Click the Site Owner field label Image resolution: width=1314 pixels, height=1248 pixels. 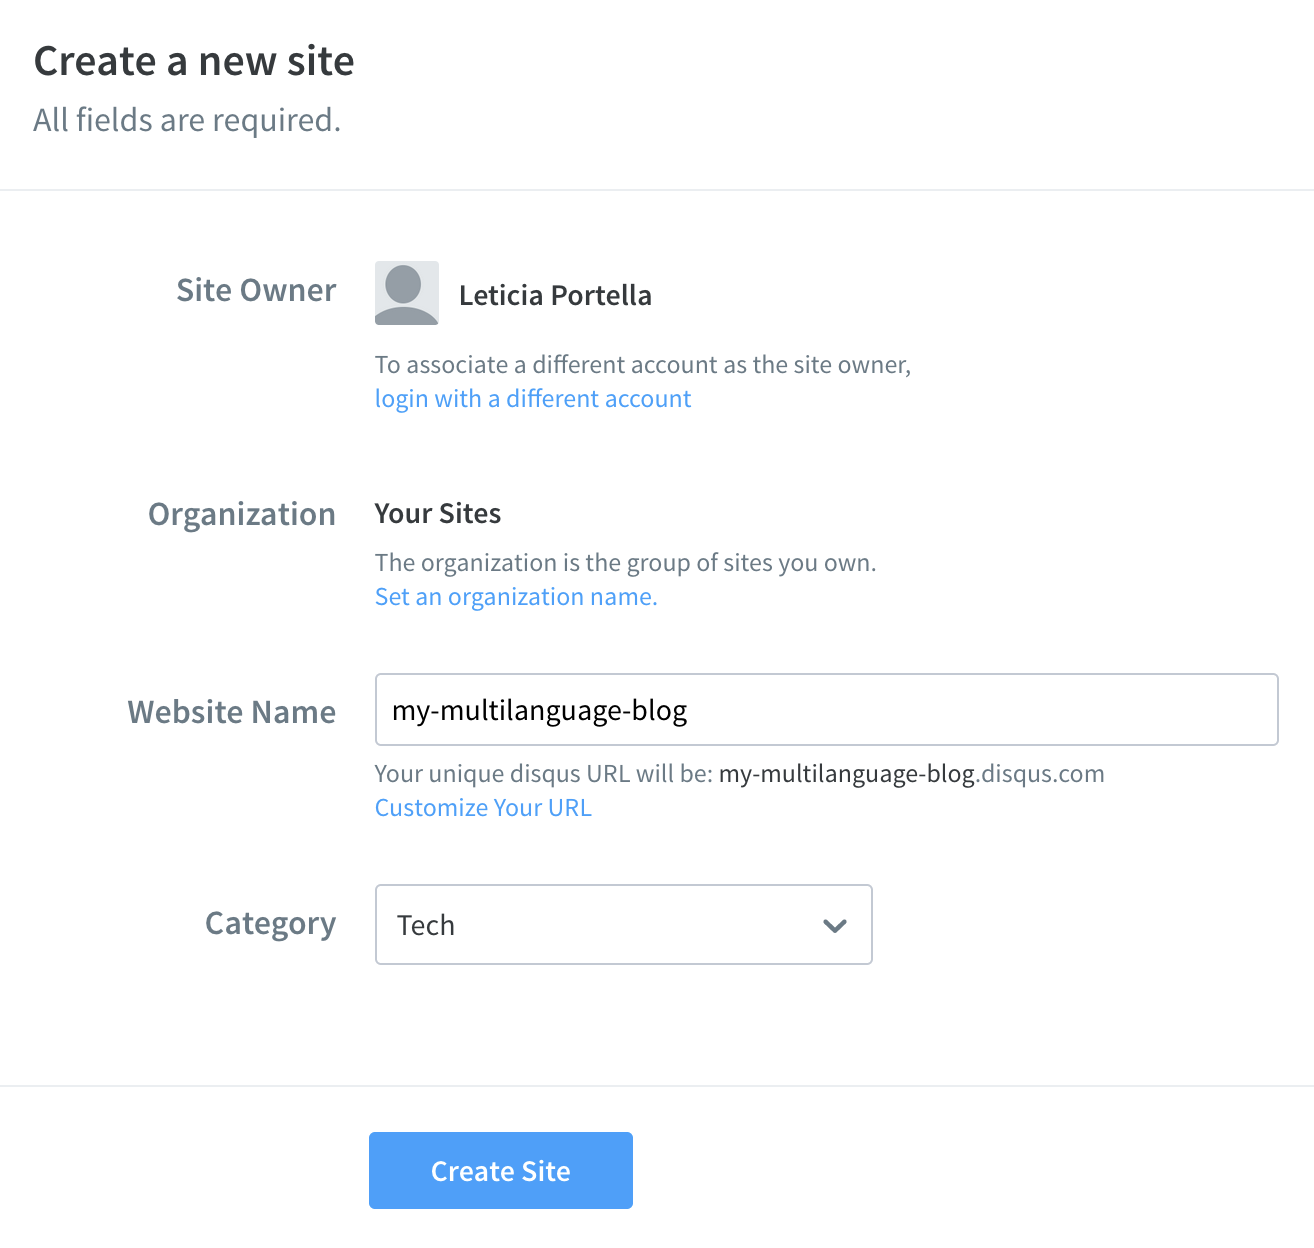coord(256,290)
